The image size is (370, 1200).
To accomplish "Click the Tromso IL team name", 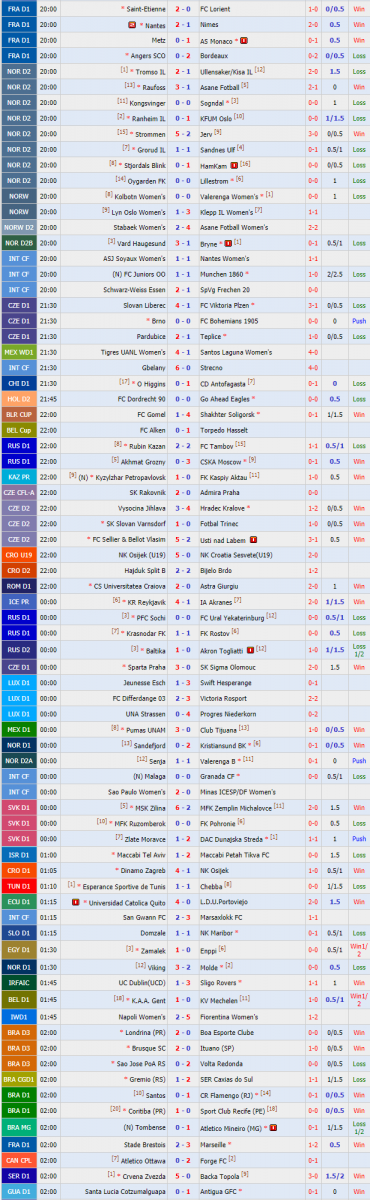I will 150,71.
